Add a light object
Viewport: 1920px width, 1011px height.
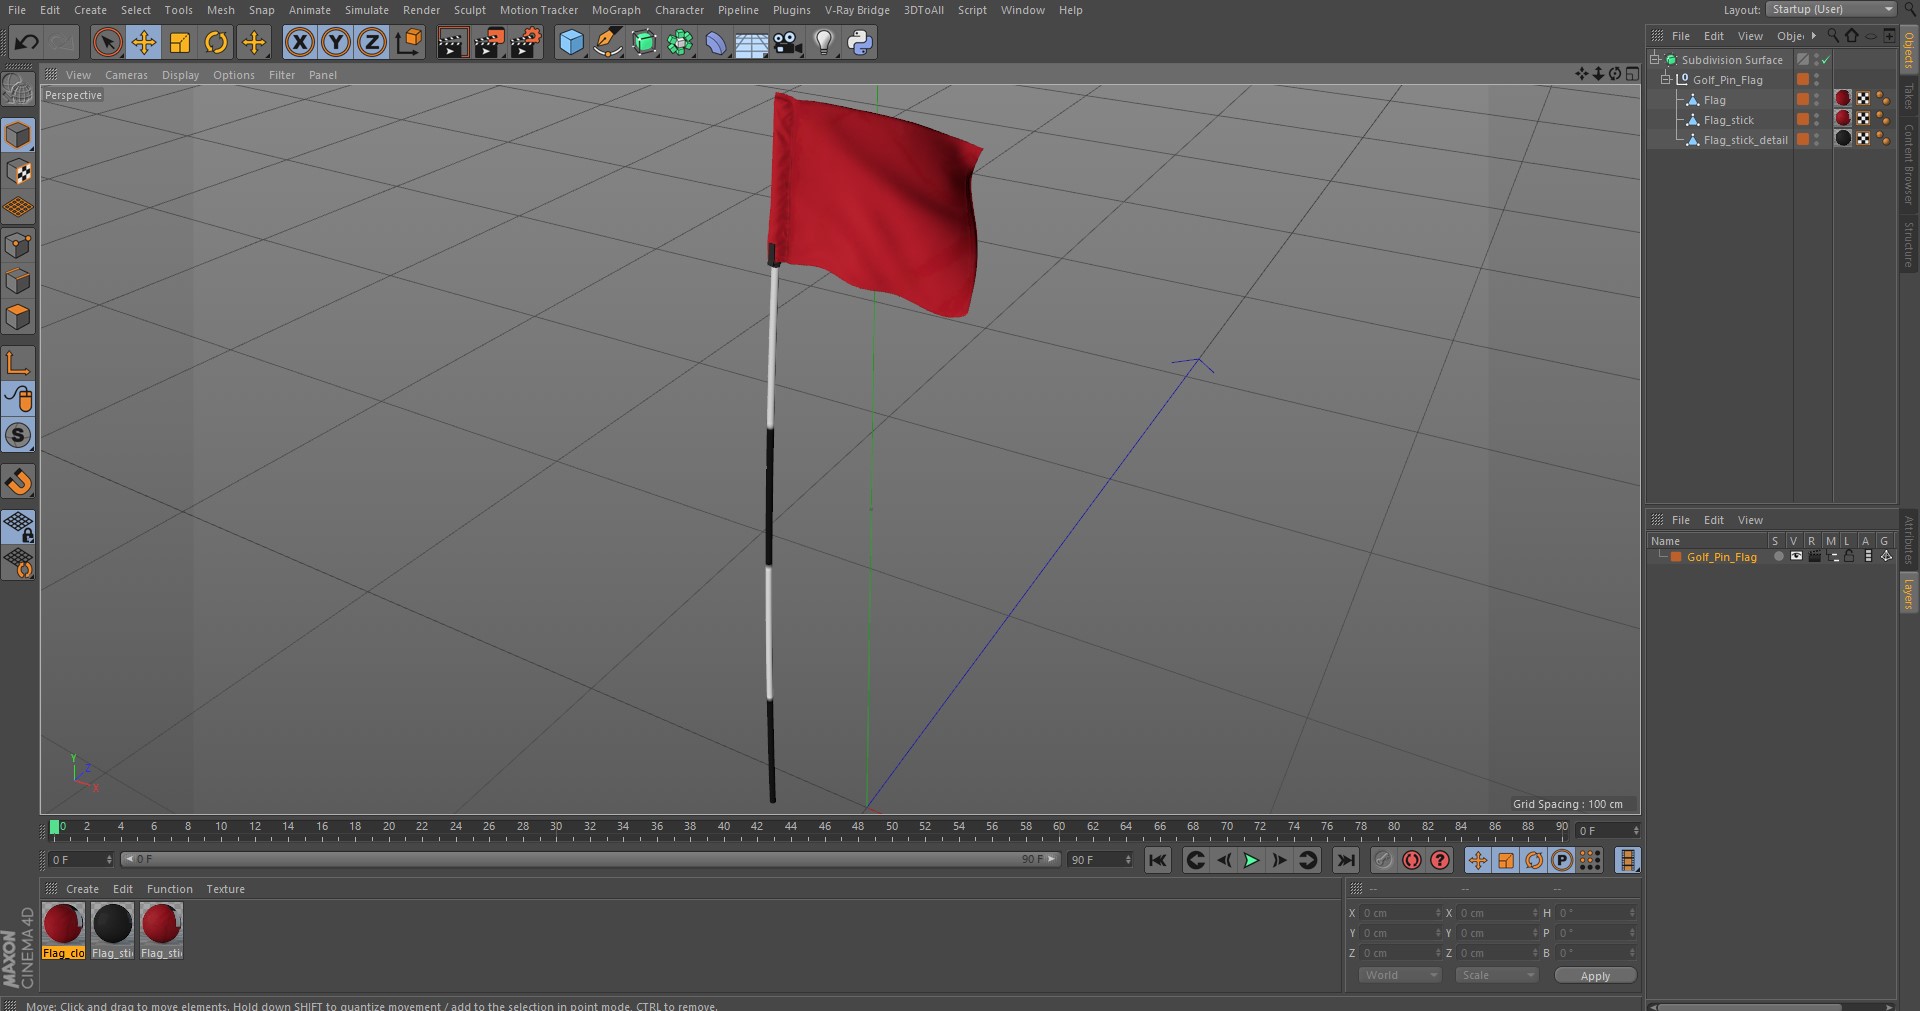coord(824,42)
